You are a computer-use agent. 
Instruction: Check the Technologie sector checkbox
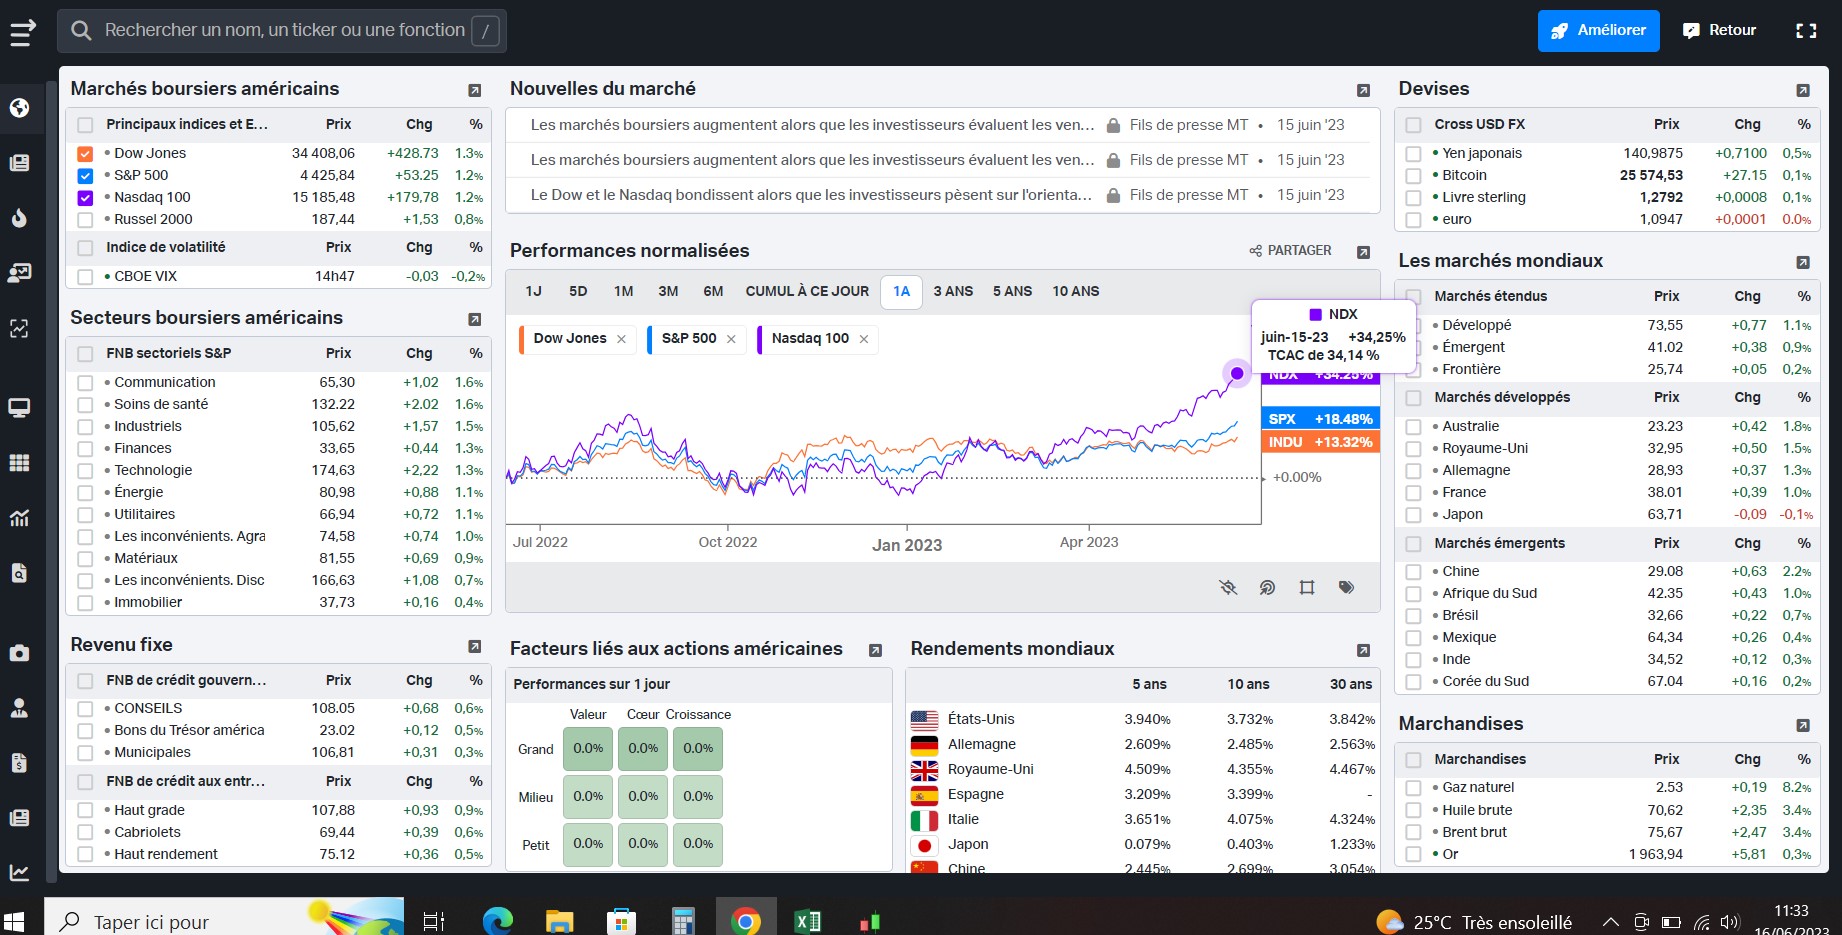tap(85, 471)
